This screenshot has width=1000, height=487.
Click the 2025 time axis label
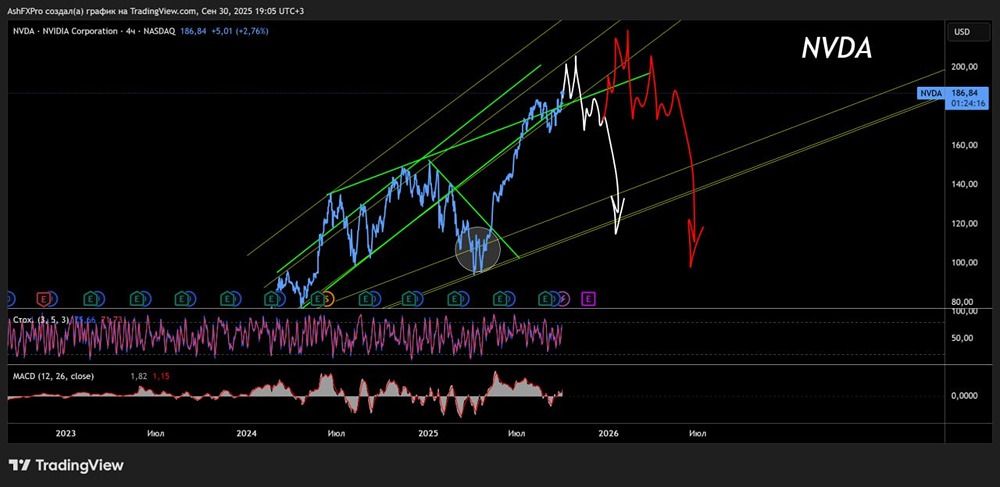tap(428, 433)
